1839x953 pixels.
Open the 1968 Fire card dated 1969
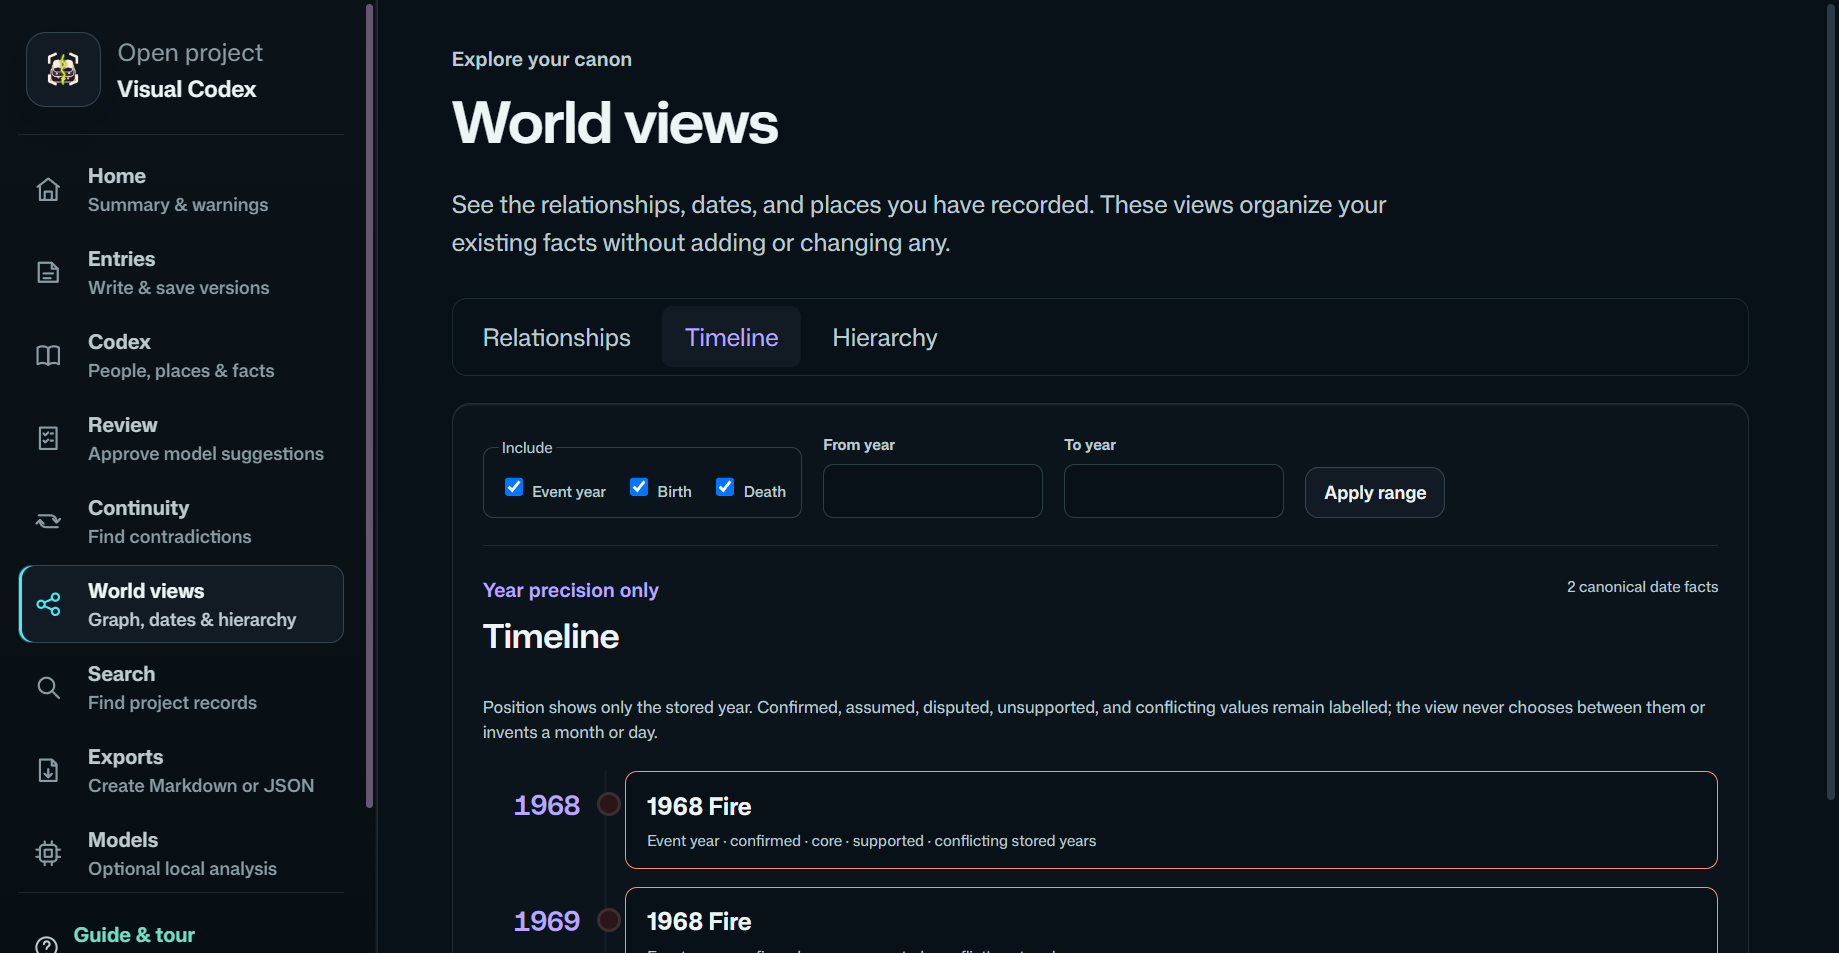(x=1171, y=920)
